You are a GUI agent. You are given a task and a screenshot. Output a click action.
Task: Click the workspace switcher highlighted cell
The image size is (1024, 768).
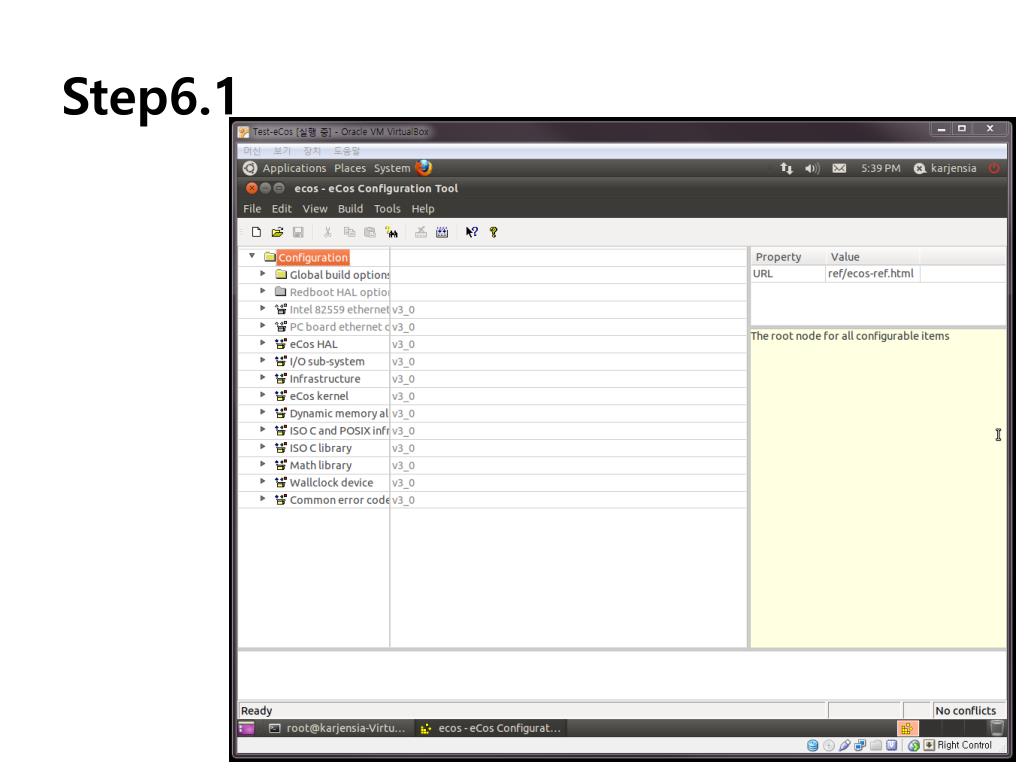click(908, 728)
